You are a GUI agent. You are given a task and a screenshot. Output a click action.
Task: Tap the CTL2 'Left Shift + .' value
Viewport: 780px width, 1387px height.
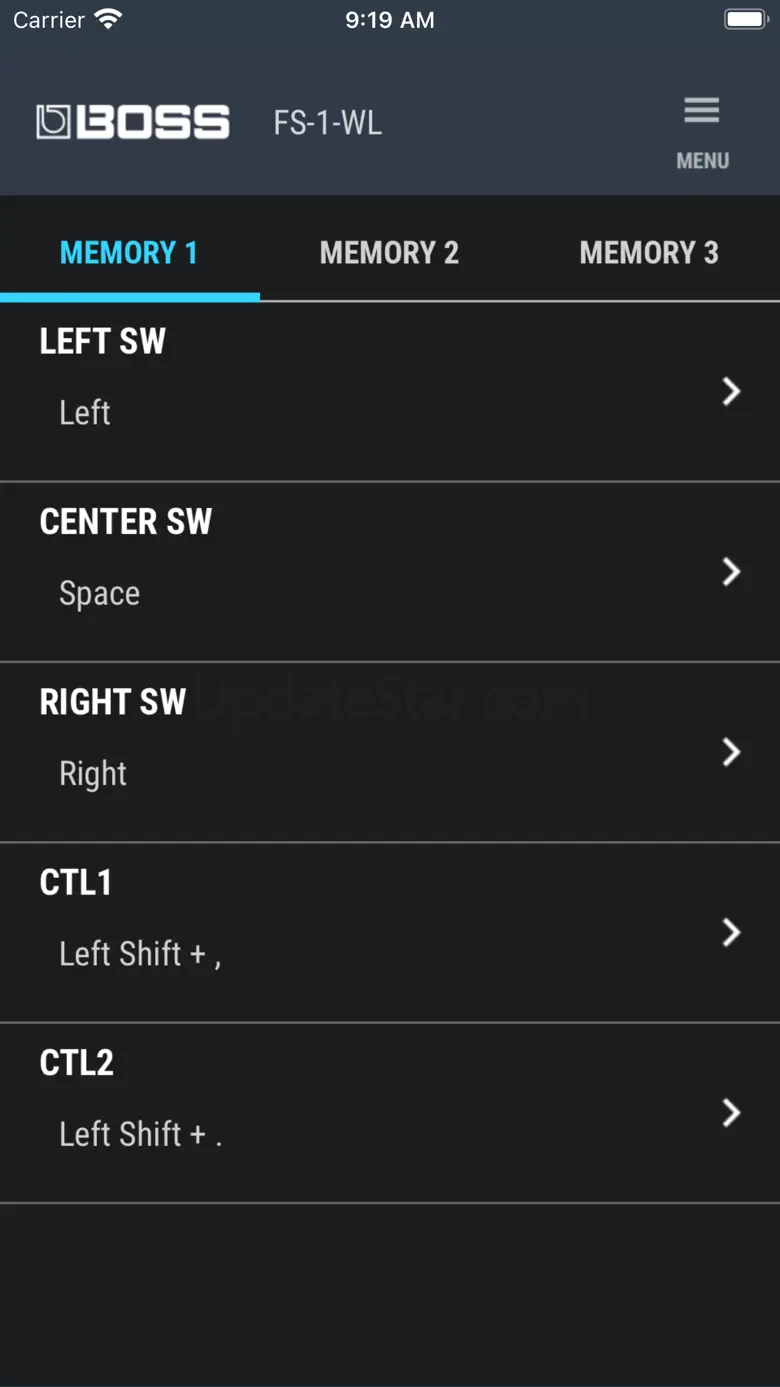(140, 1134)
